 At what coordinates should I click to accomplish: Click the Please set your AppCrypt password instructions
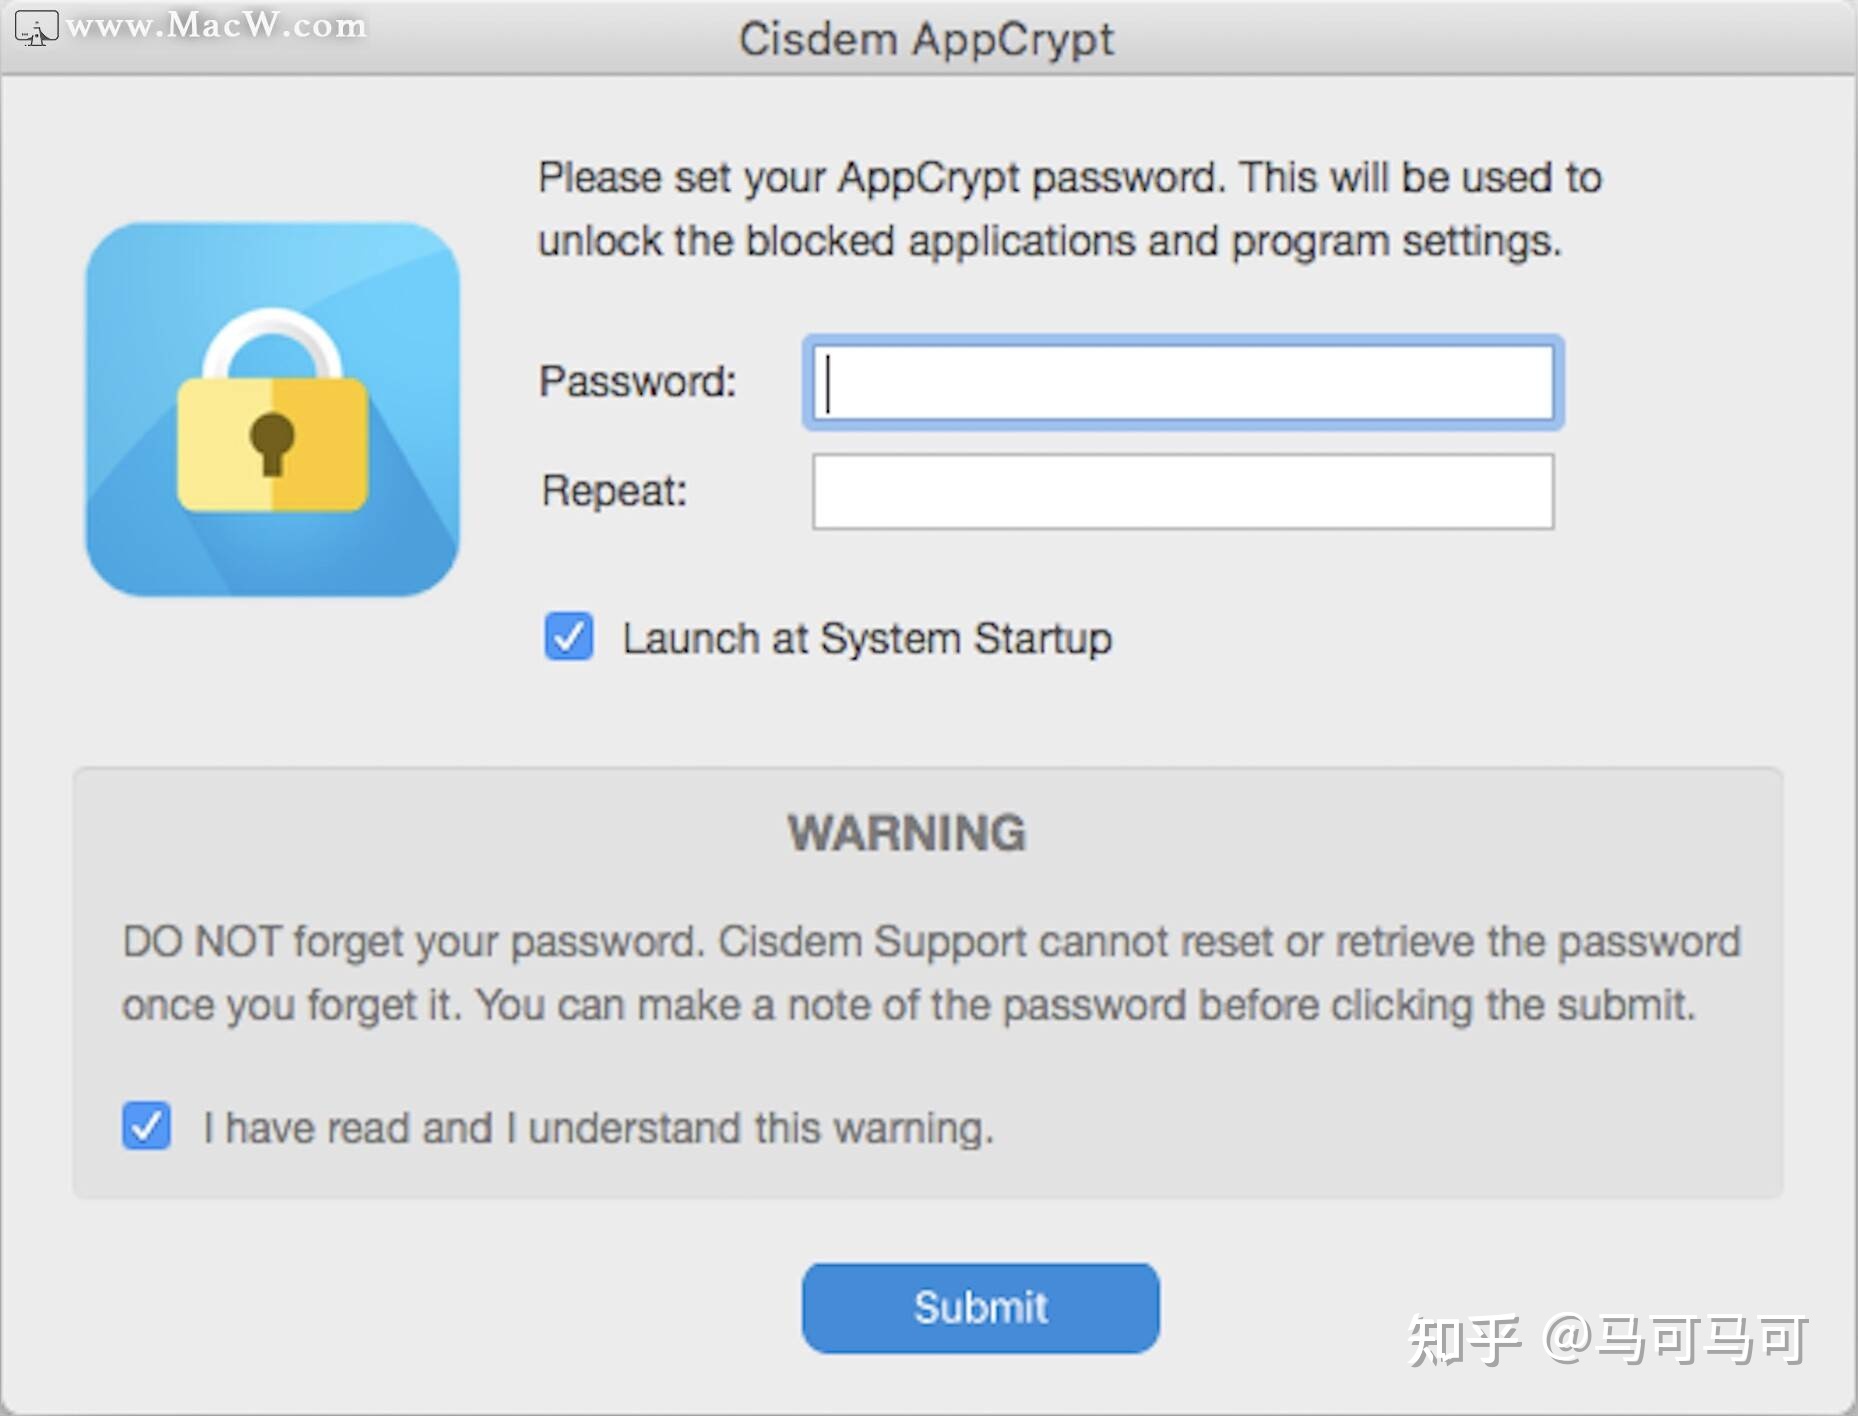tap(1070, 209)
